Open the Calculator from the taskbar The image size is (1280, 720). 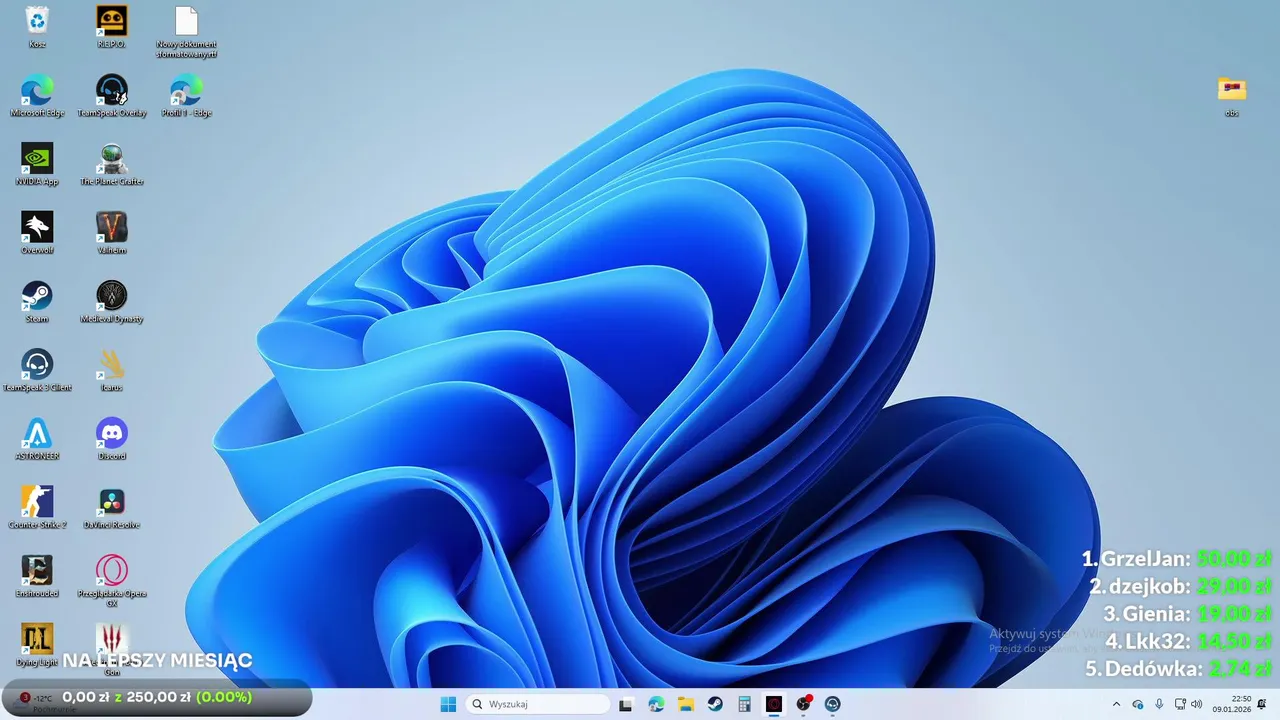(x=744, y=704)
